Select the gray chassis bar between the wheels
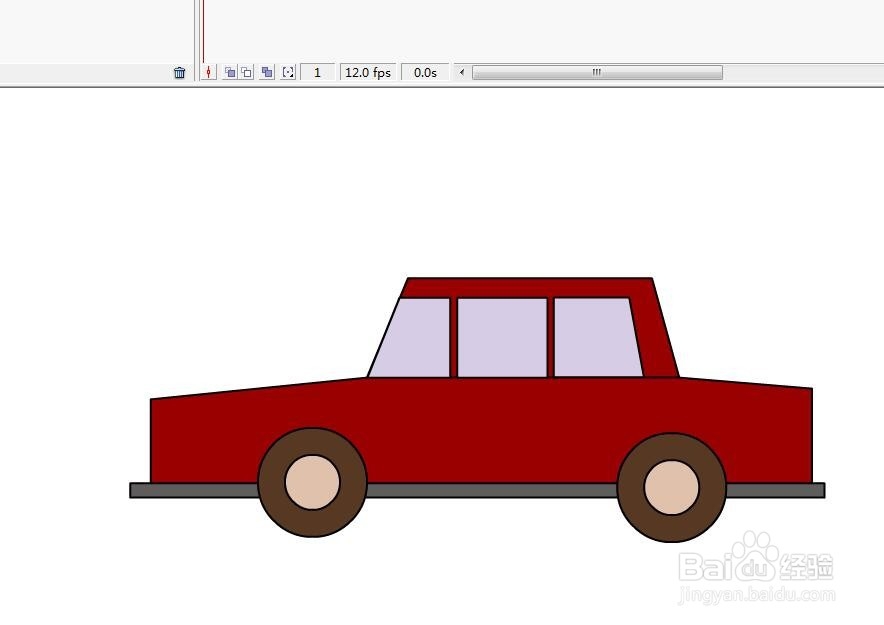The image size is (884, 625). click(492, 490)
